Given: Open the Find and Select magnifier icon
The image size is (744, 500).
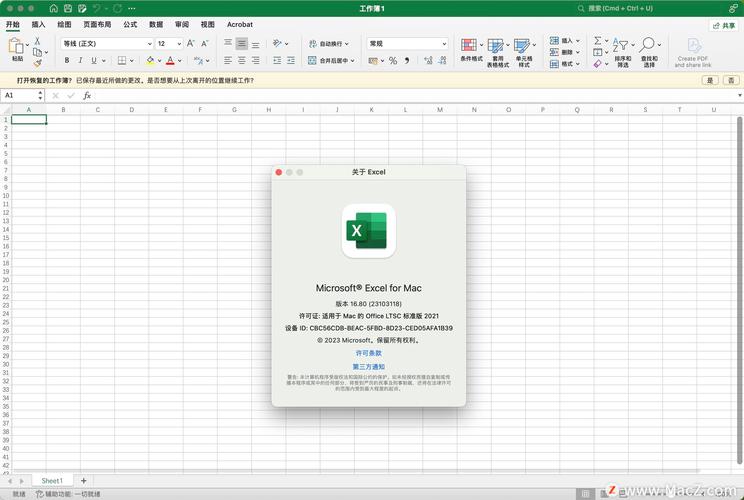Looking at the screenshot, I should coord(647,45).
